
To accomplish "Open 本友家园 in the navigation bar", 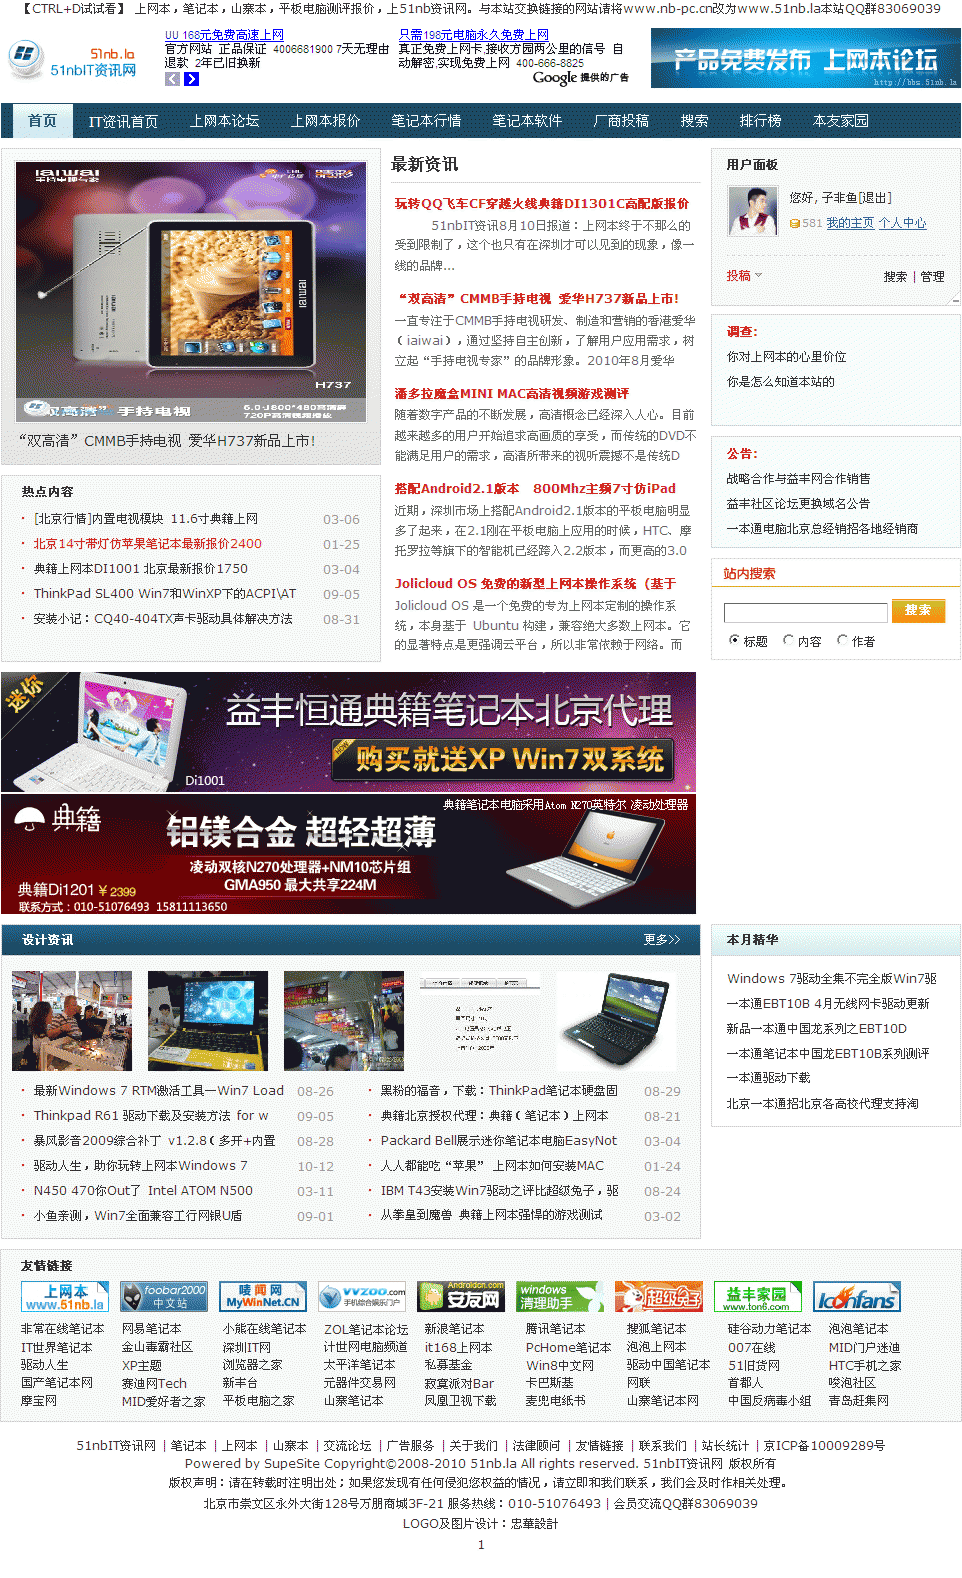I will (841, 121).
